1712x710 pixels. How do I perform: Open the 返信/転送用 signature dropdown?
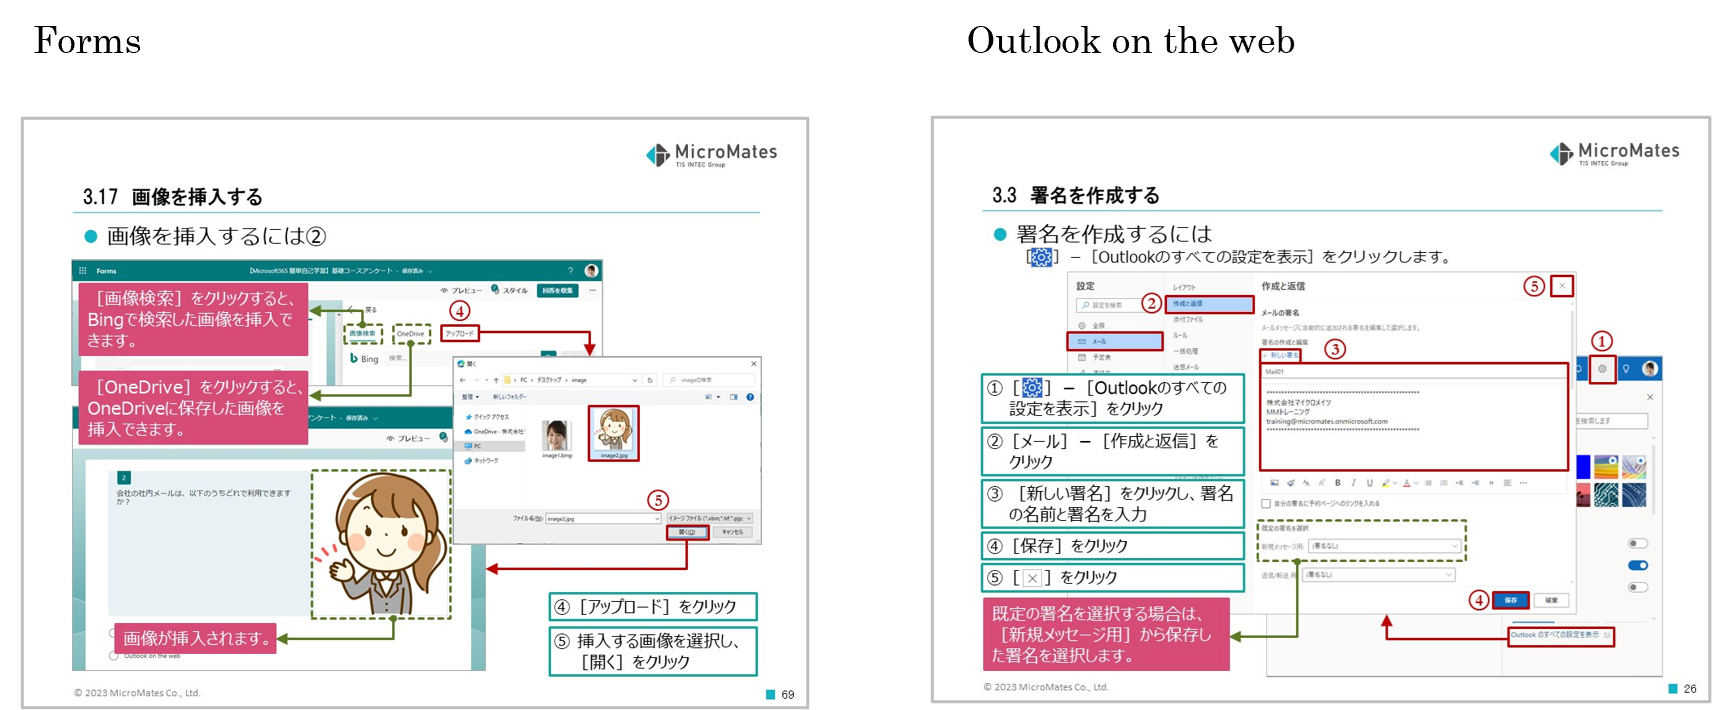[1379, 575]
